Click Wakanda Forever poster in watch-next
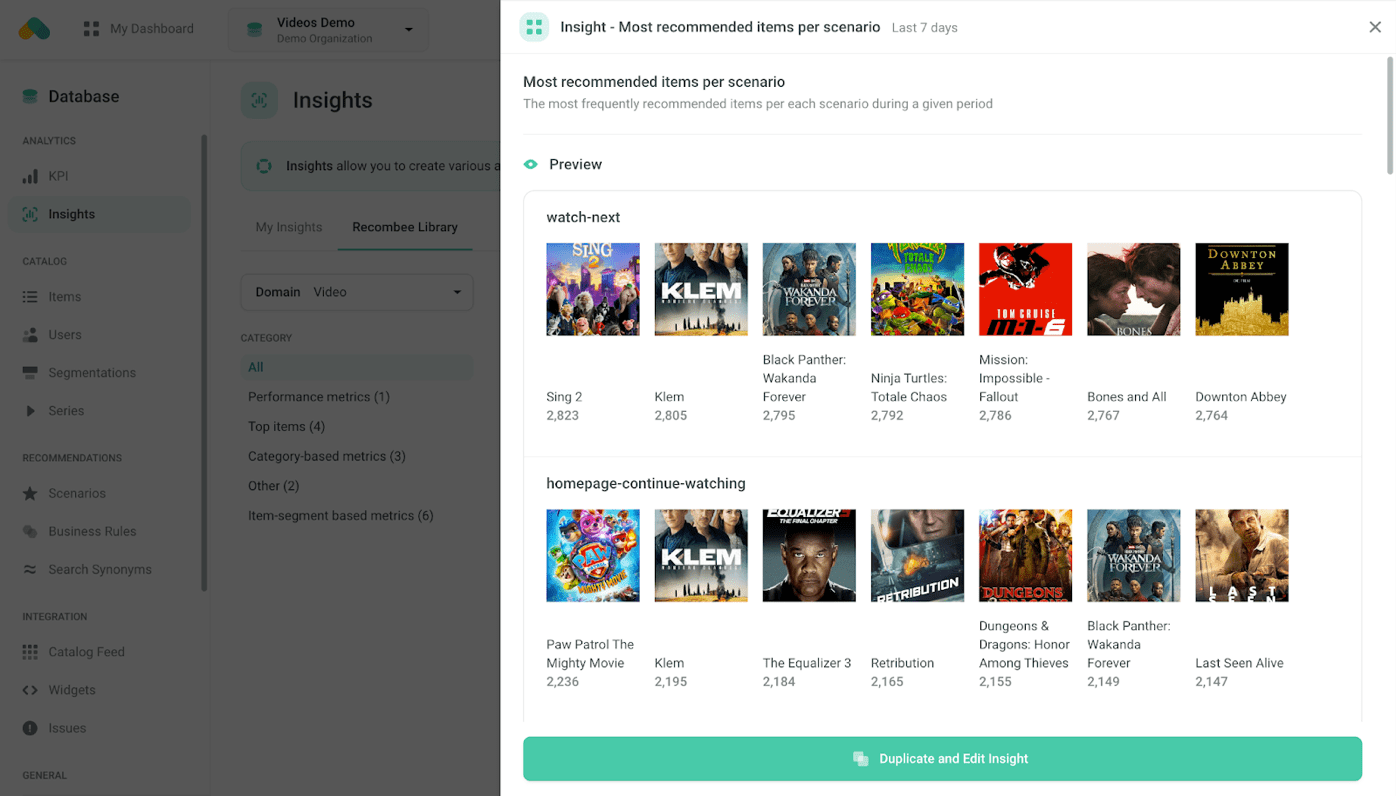 tap(809, 289)
